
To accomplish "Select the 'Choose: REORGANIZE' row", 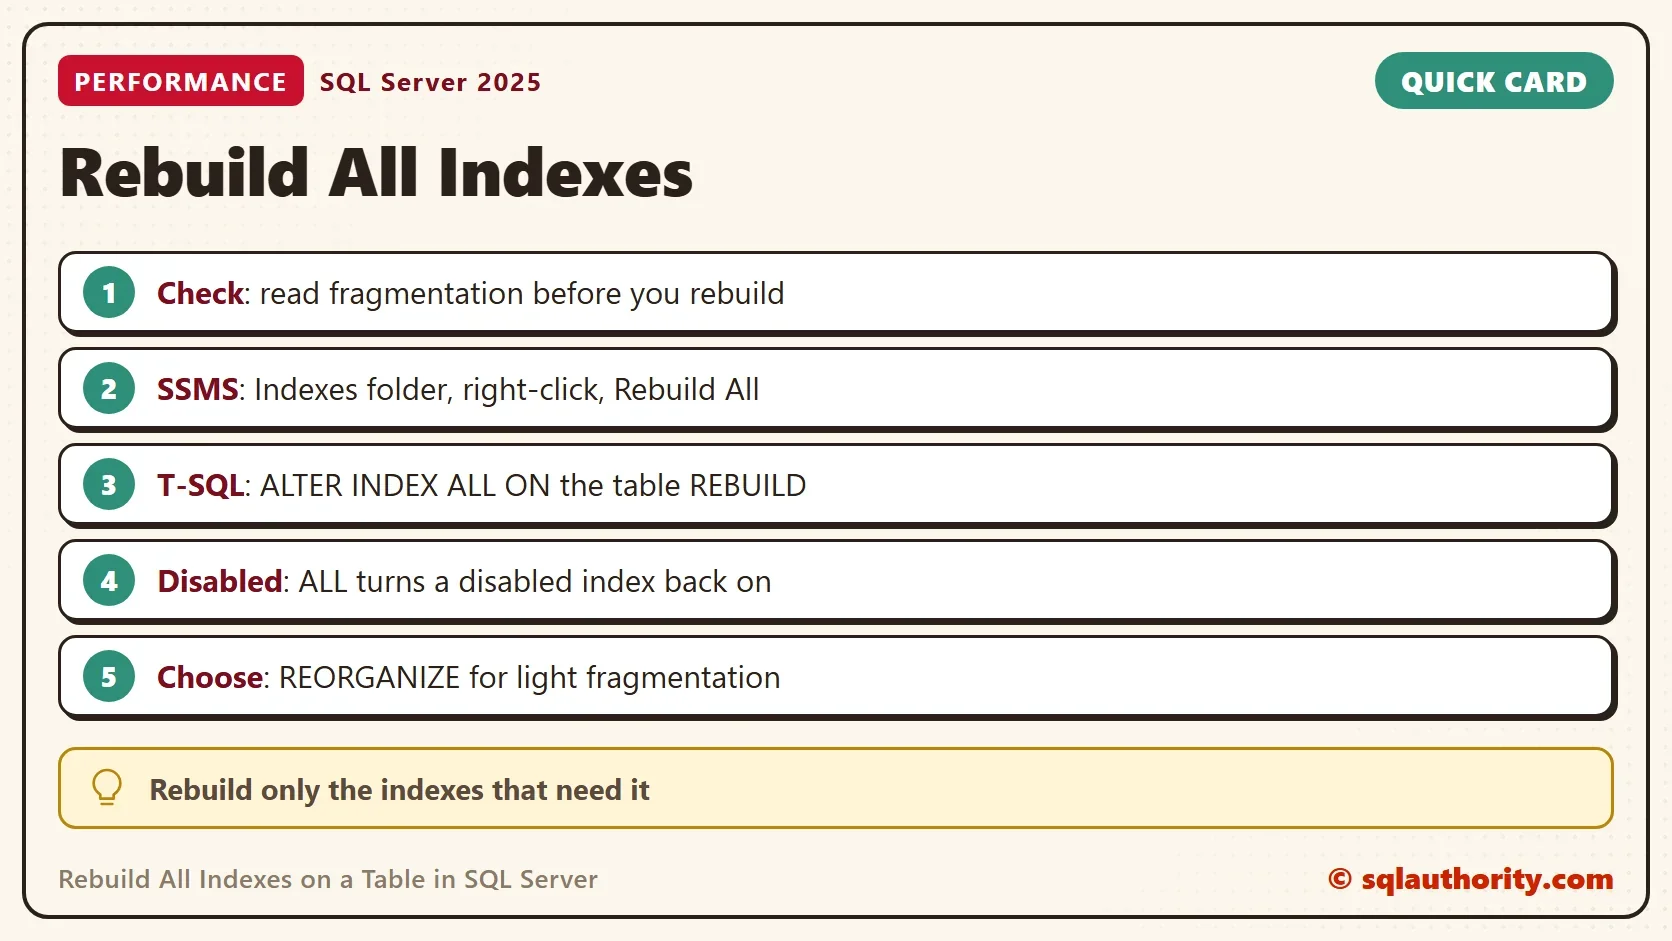I will click(x=837, y=677).
